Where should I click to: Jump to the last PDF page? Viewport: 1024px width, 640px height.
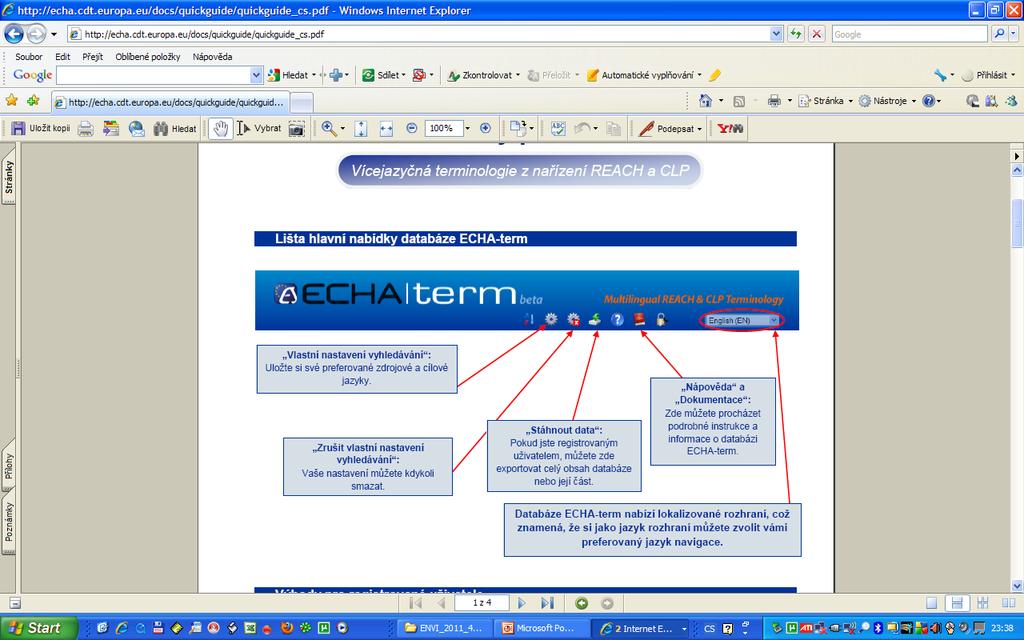coord(547,603)
